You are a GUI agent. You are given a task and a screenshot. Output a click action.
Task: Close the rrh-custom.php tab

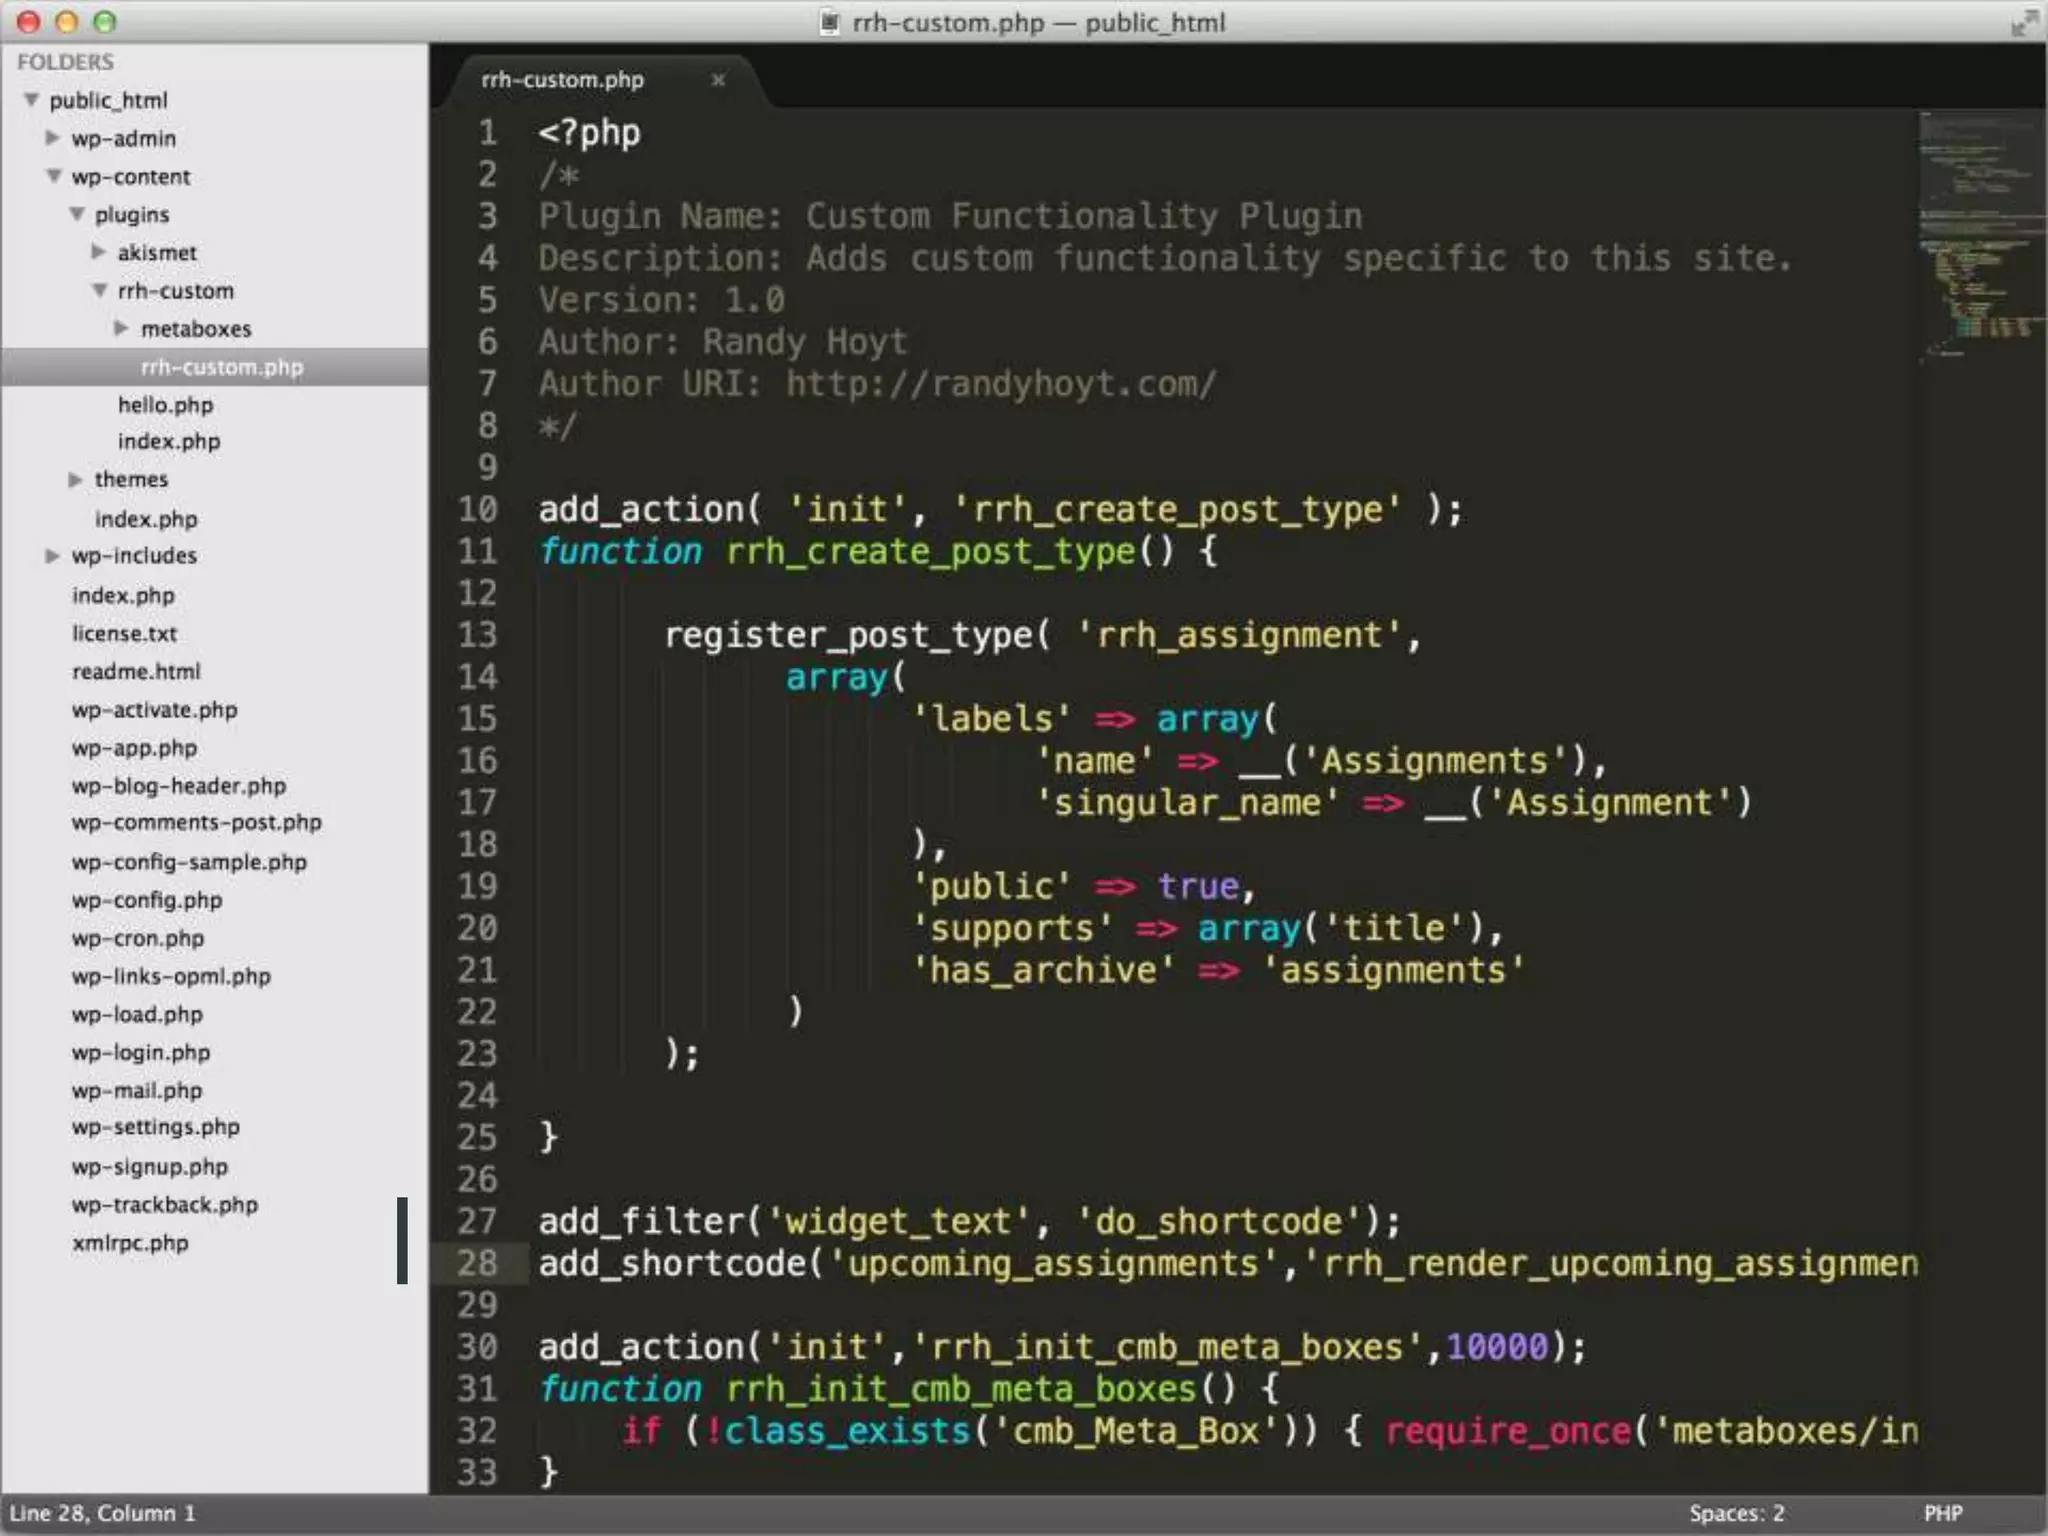[717, 80]
